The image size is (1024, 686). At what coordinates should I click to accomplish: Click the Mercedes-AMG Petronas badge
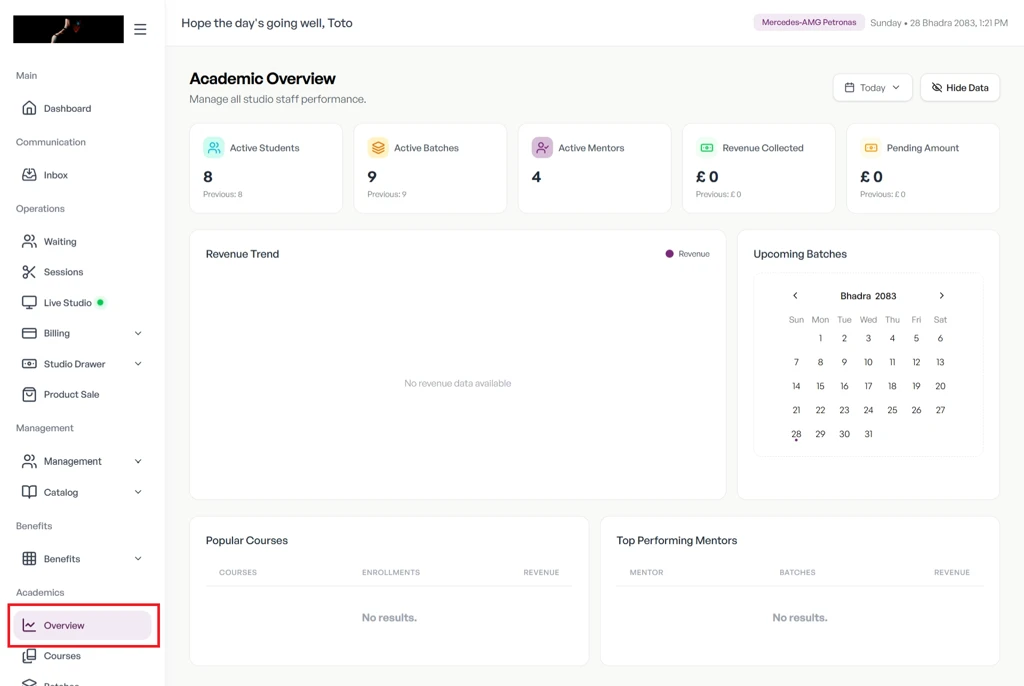(808, 22)
